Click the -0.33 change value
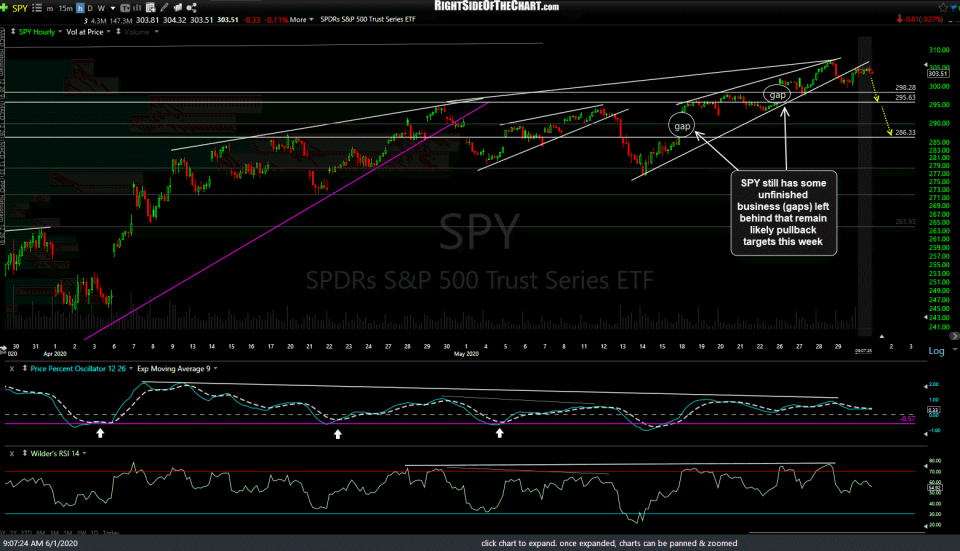960x551 pixels. point(252,20)
